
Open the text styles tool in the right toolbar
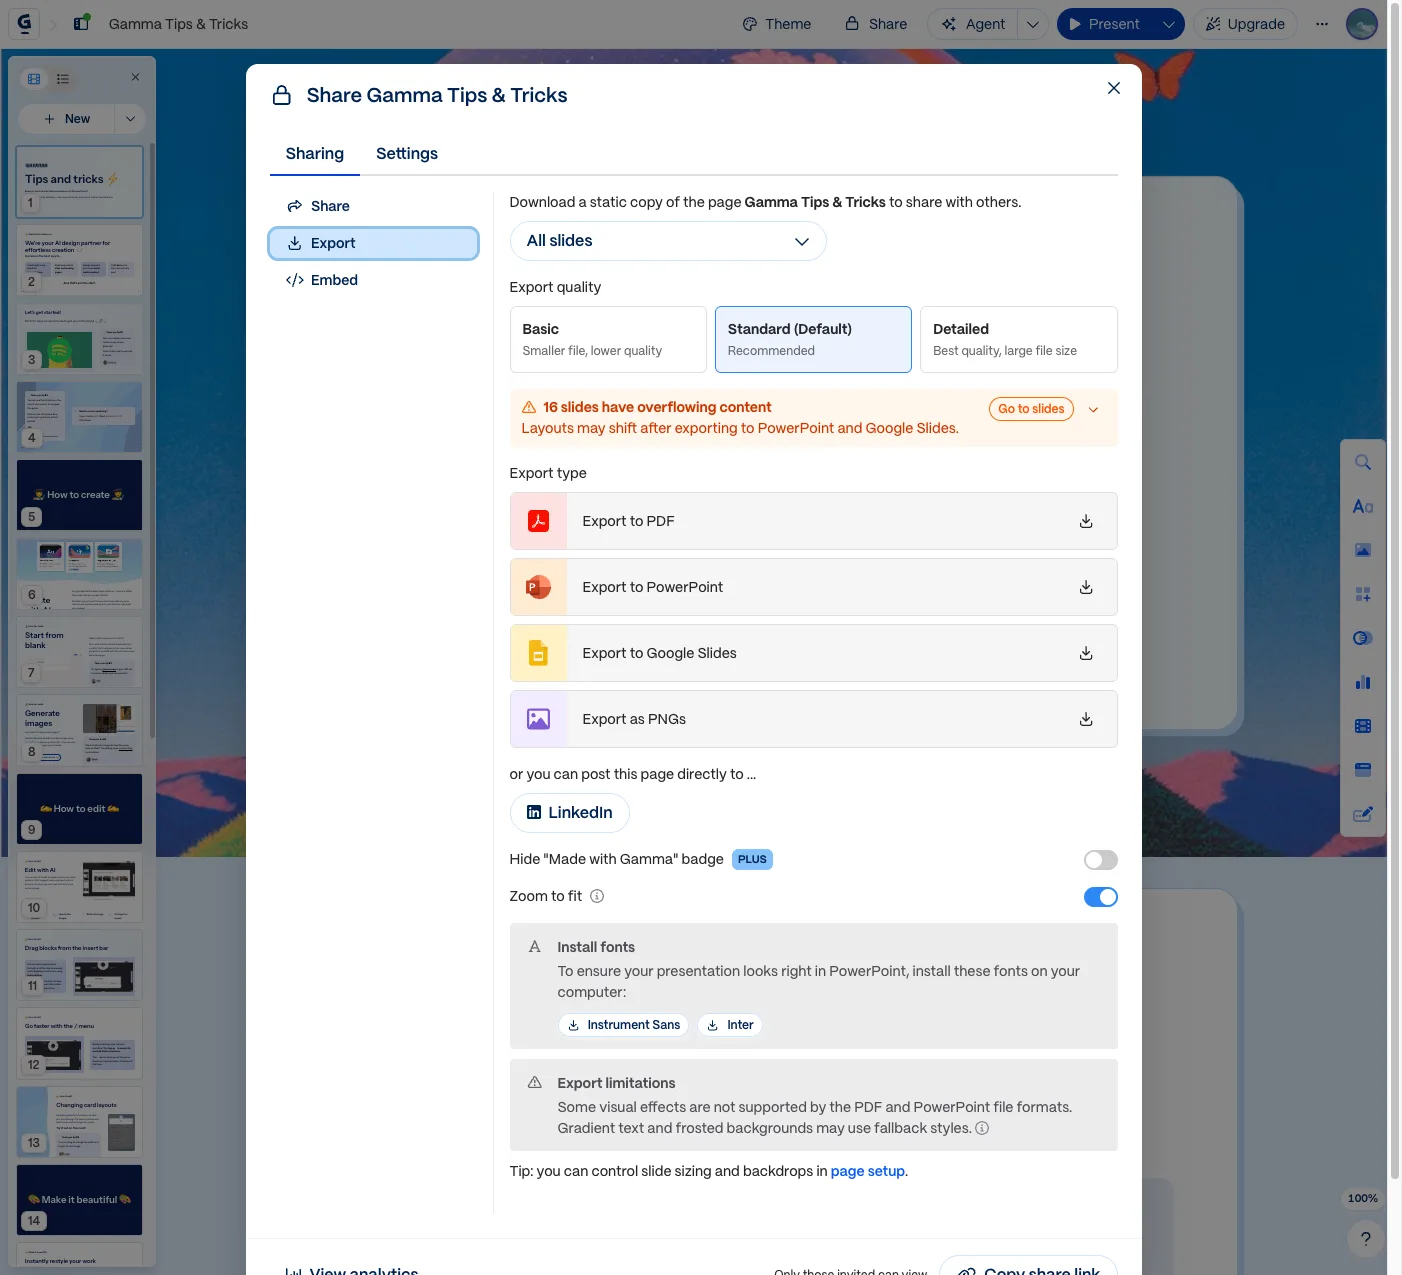coord(1362,506)
